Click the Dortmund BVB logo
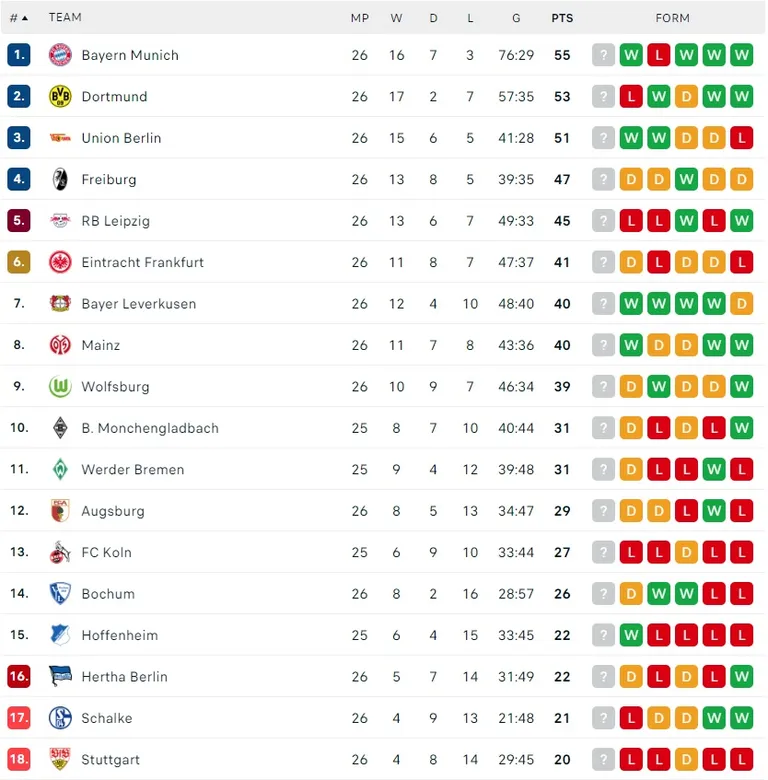The height and width of the screenshot is (780, 768). click(60, 97)
